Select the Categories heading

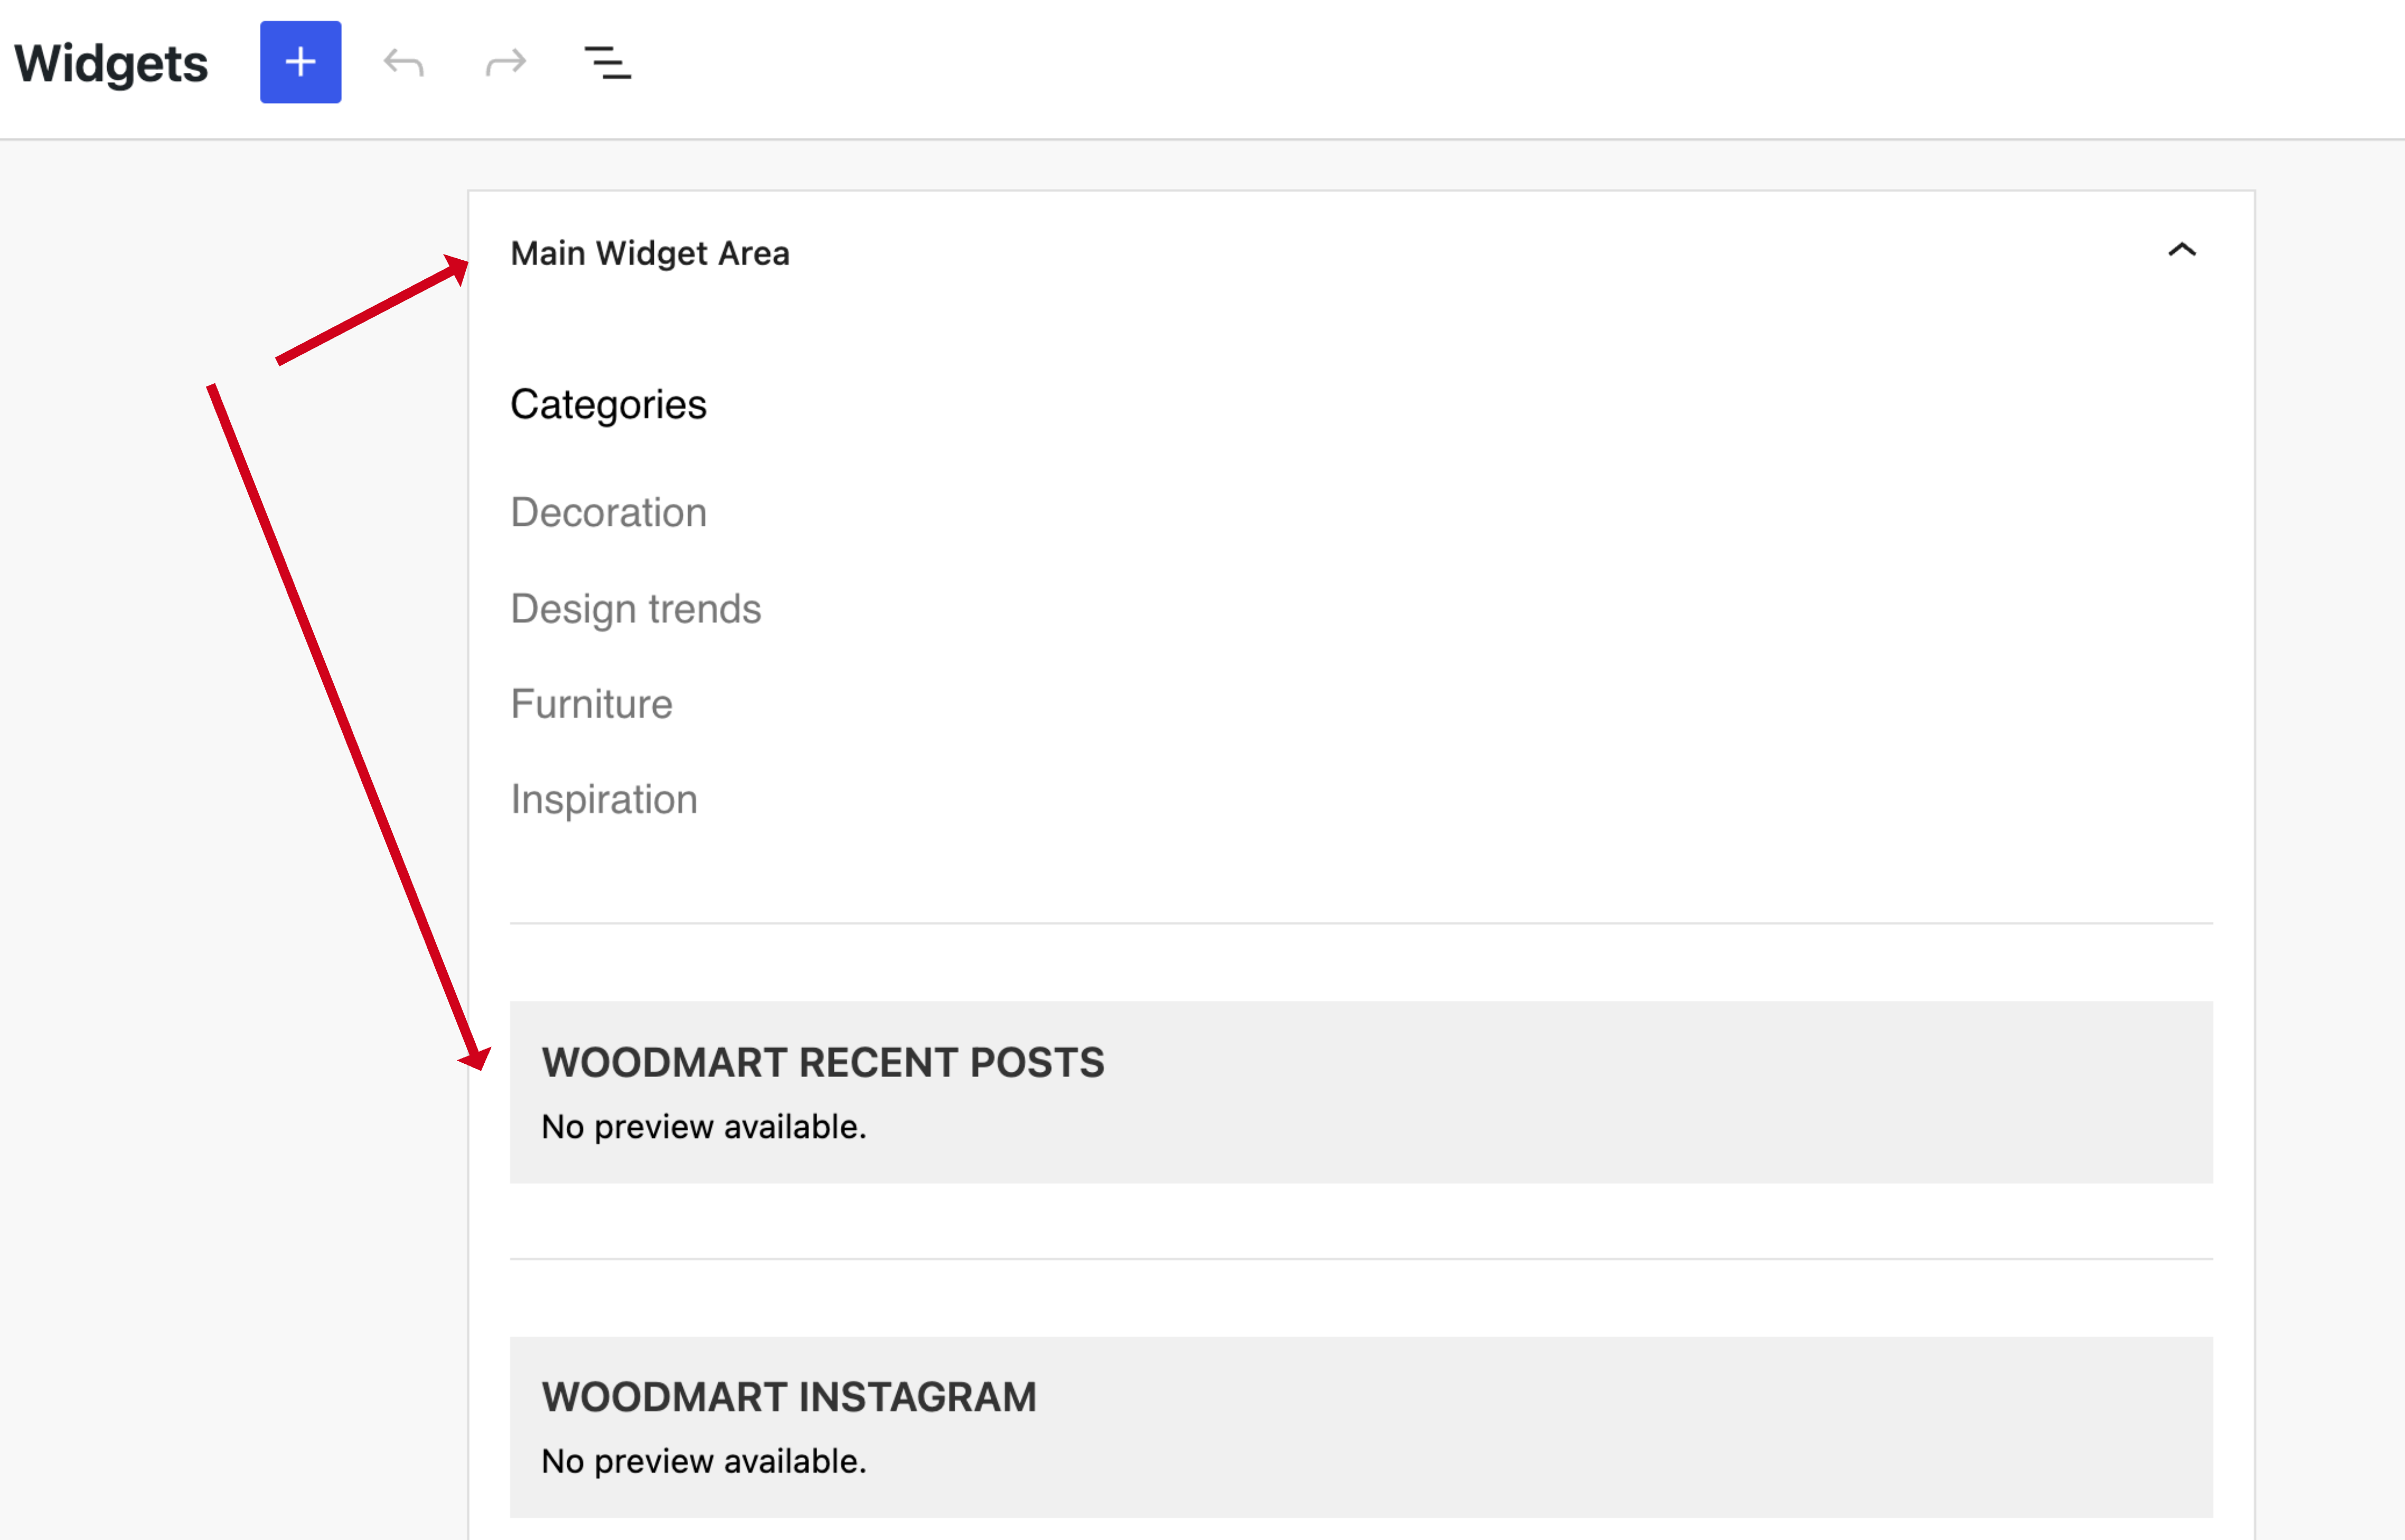click(608, 405)
